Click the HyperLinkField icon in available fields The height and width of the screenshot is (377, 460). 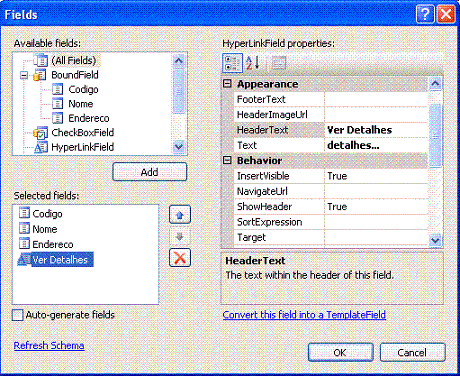(41, 147)
